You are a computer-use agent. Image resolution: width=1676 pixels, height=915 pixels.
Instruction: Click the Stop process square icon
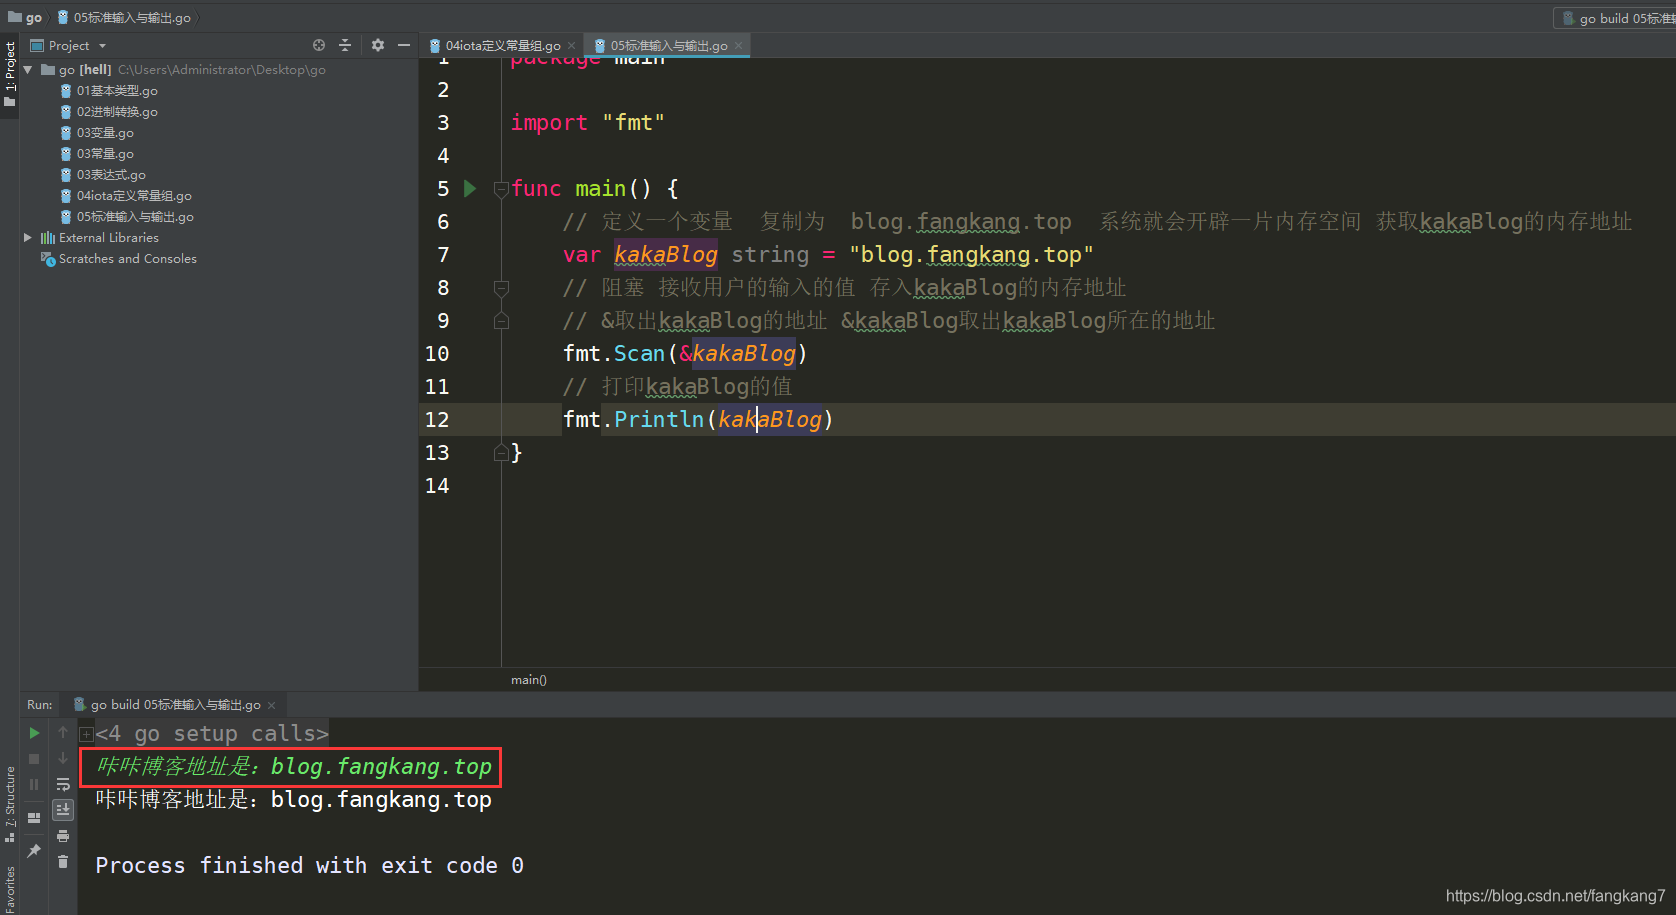(34, 759)
